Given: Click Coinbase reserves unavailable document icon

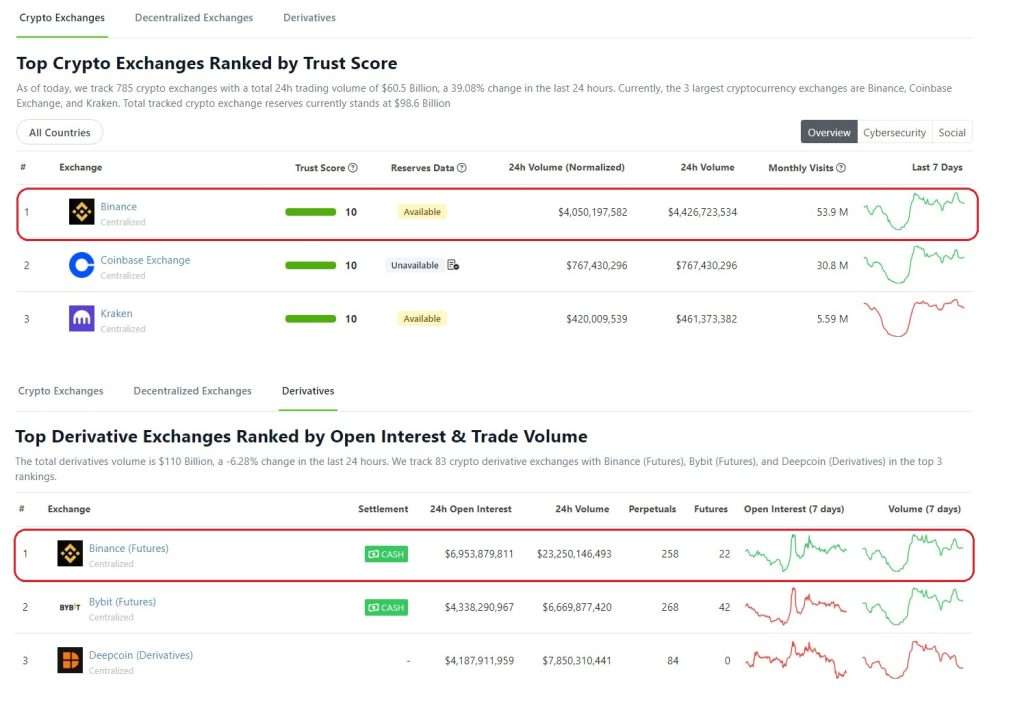Looking at the screenshot, I should [x=453, y=265].
